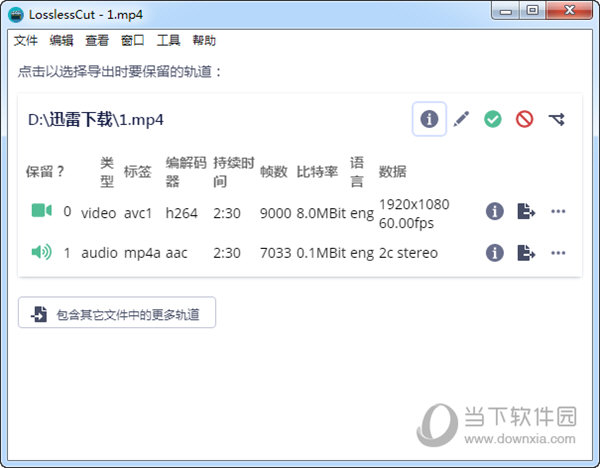Open file info for D:\迅雷下载\1.mp4
Screen dimensions: 600x468
[429, 119]
